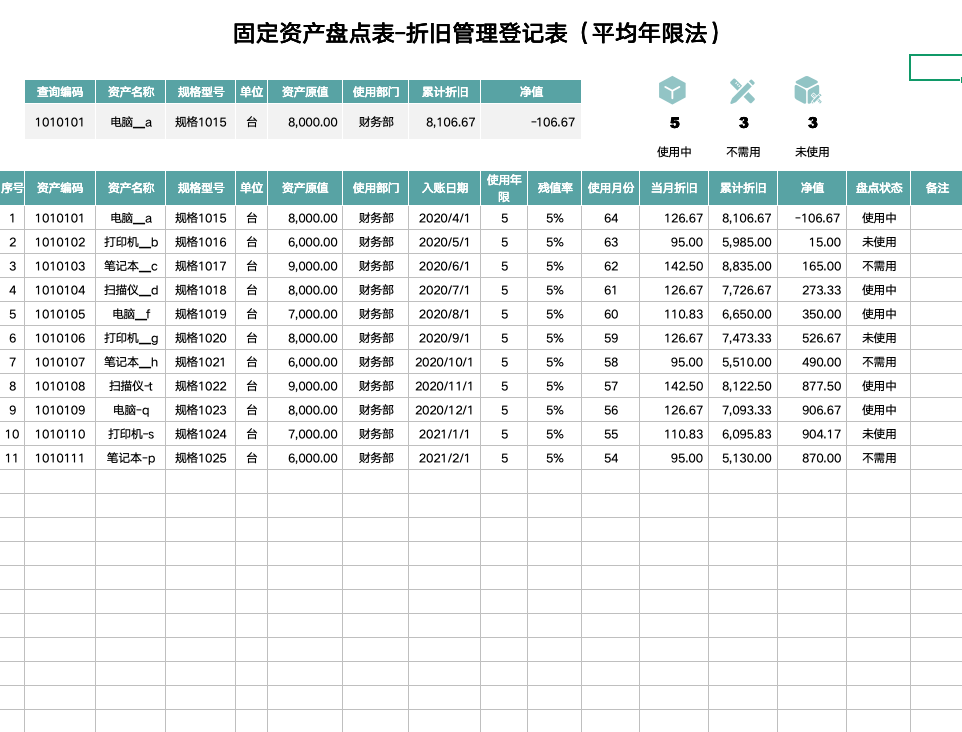Click usage months cell 64
The height and width of the screenshot is (732, 962).
click(x=610, y=218)
